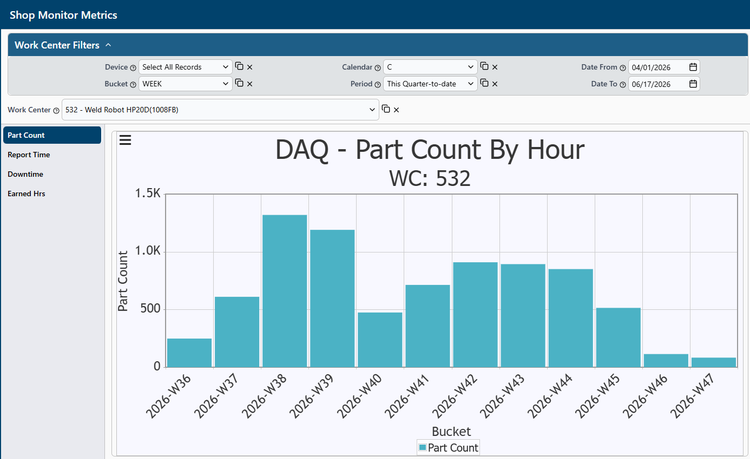Clear the Bucket filter with its x
750x459 pixels.
point(250,84)
